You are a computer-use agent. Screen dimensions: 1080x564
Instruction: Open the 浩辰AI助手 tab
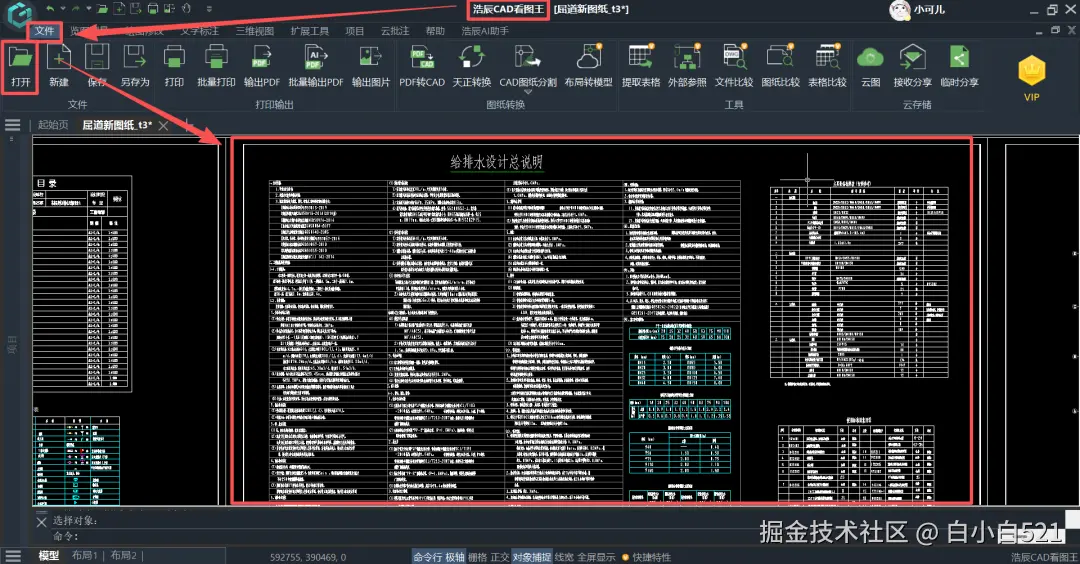point(486,31)
